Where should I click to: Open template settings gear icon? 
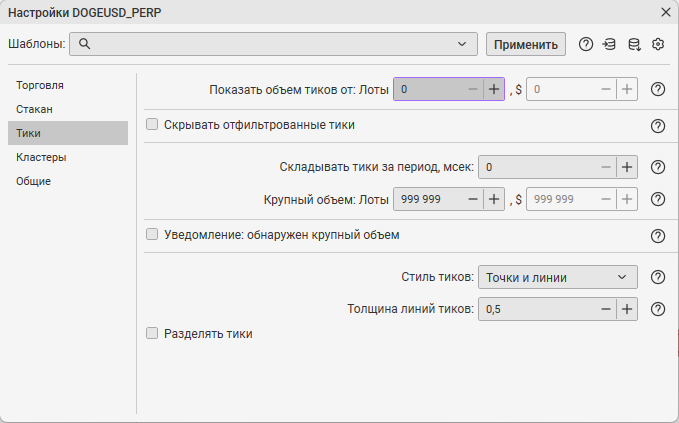tap(658, 44)
